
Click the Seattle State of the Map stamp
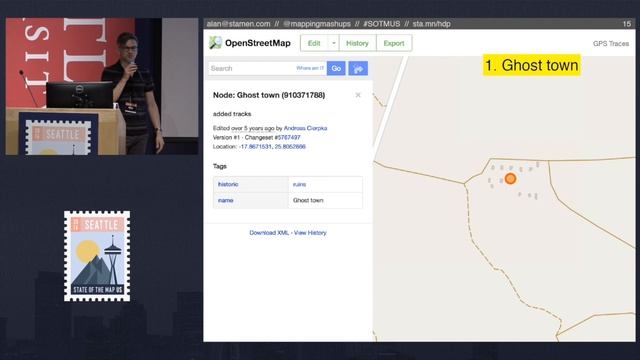click(97, 256)
